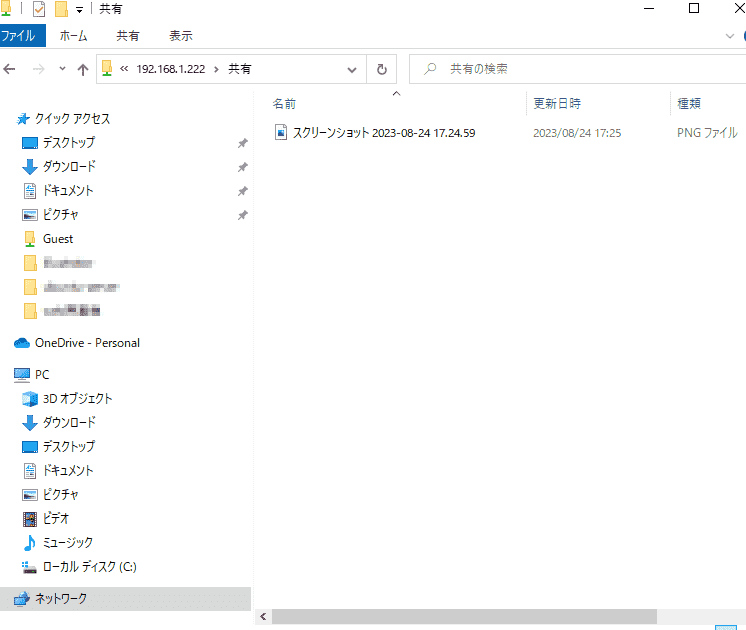This screenshot has height=630, width=746.
Task: Switch to the View ribbon tab
Action: tap(181, 36)
